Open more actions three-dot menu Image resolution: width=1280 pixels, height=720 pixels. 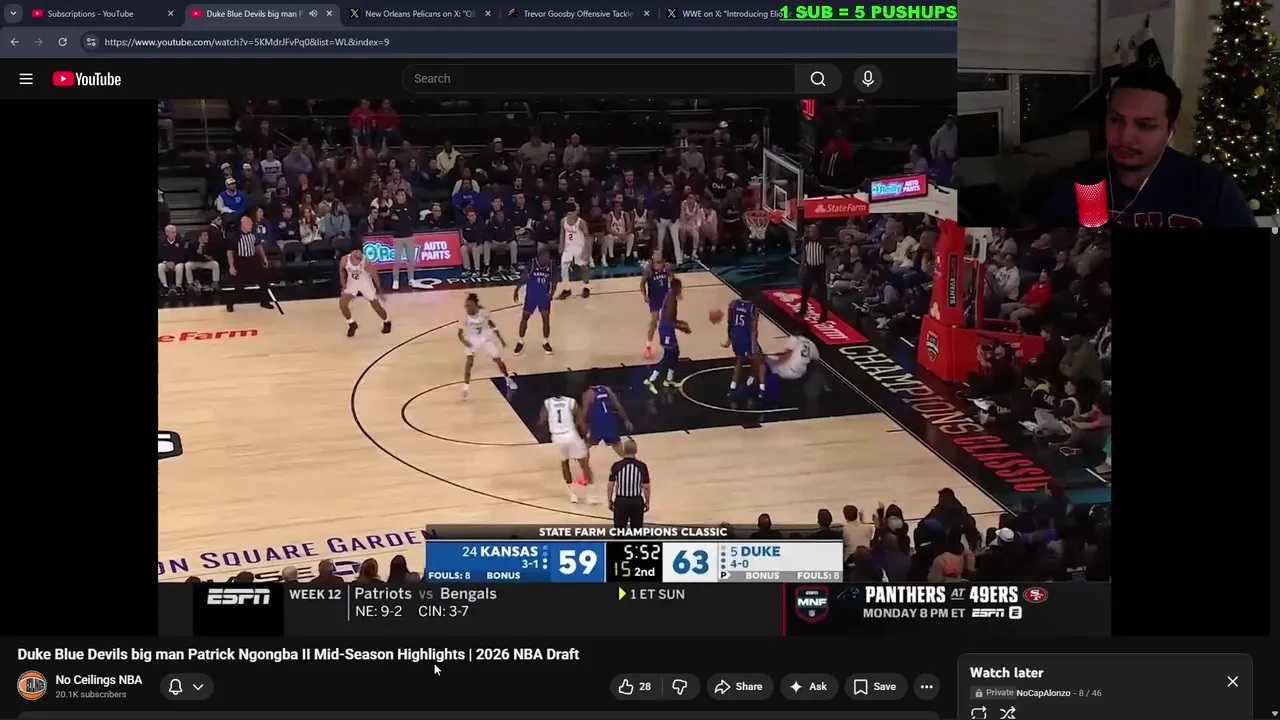927,687
